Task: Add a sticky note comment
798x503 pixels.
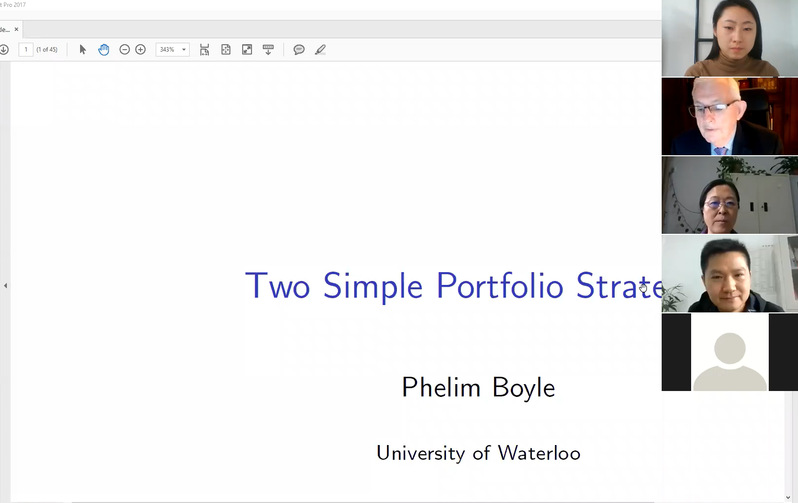Action: (298, 49)
